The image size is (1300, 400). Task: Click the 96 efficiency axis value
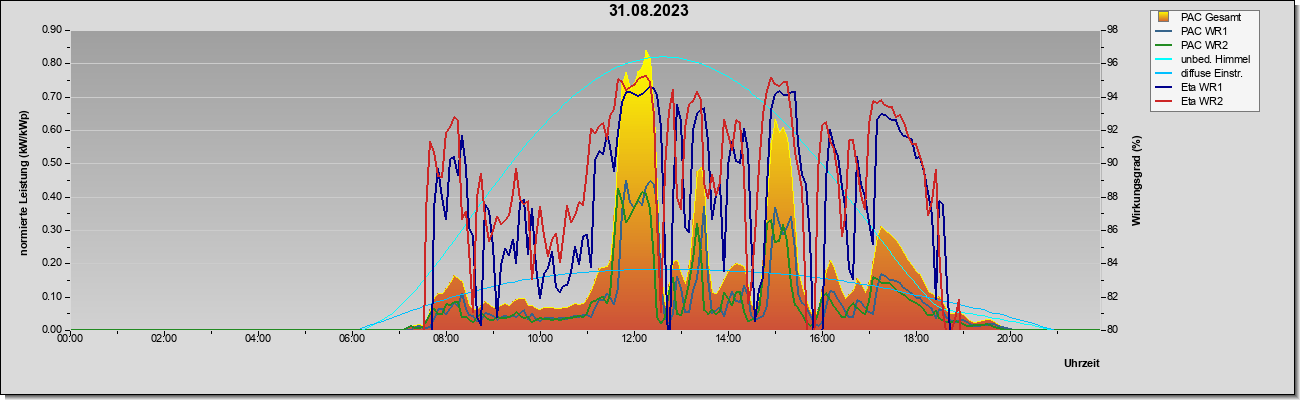point(1111,63)
